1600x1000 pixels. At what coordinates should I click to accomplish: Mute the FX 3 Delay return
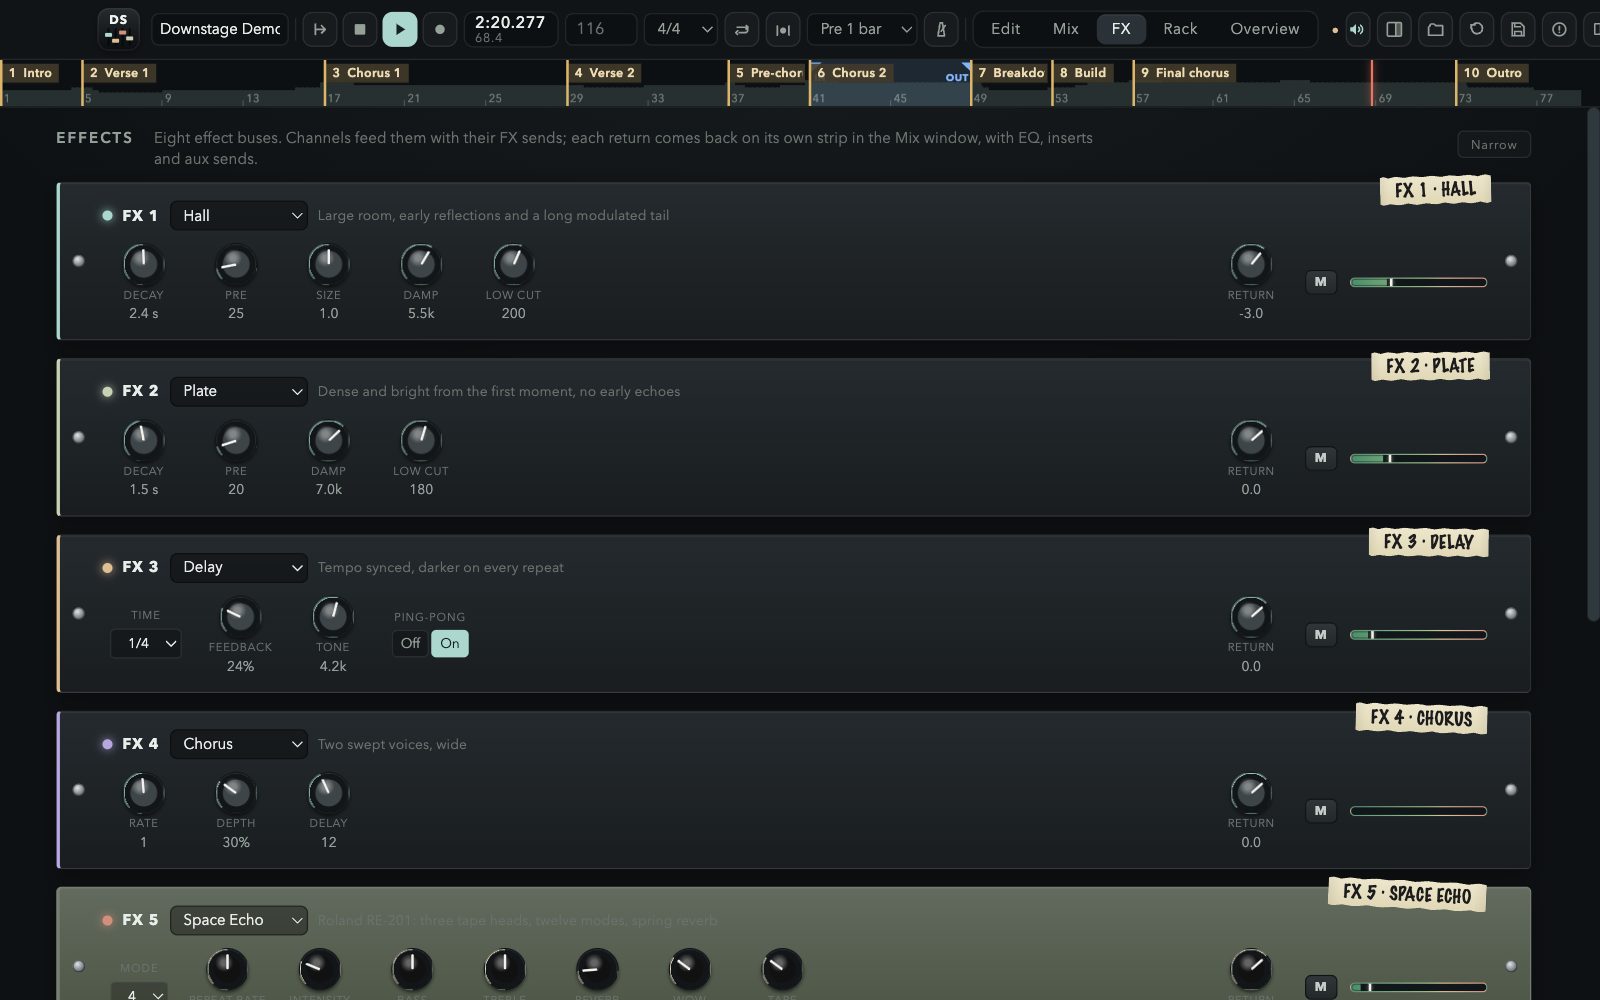1320,635
